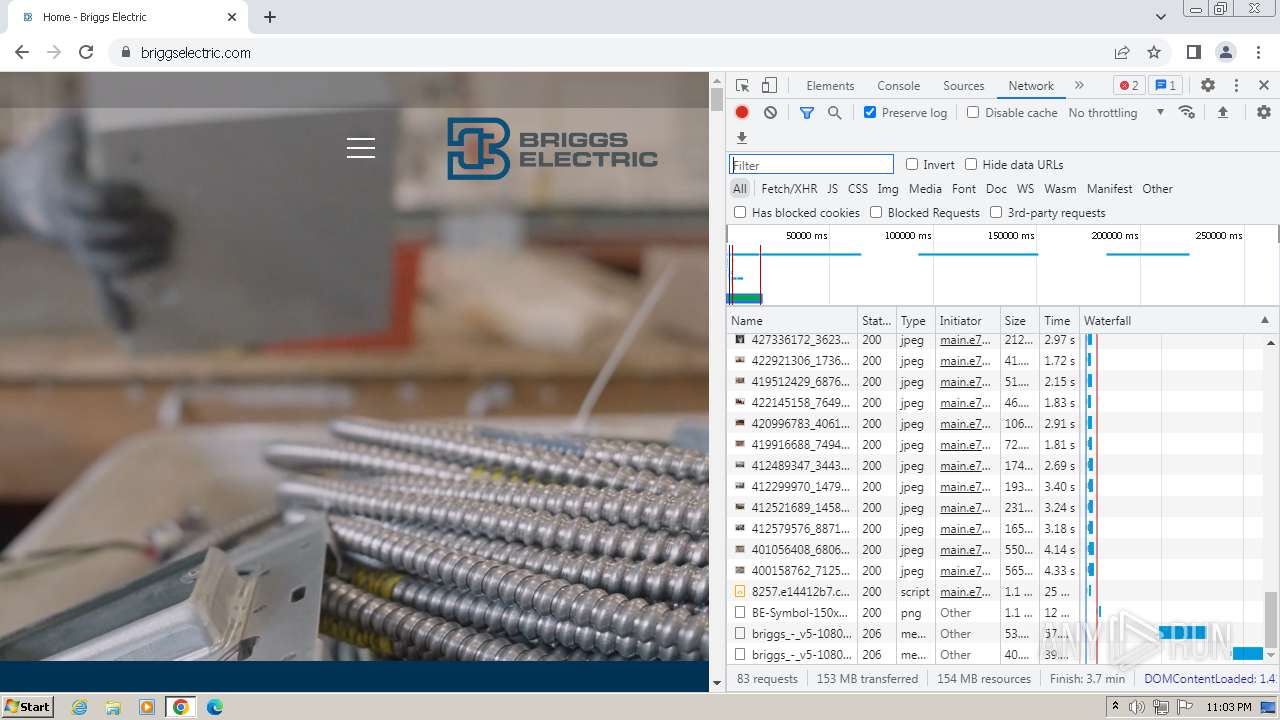1280x720 pixels.
Task: Filter requests by Fetch/XHR
Action: 789,189
